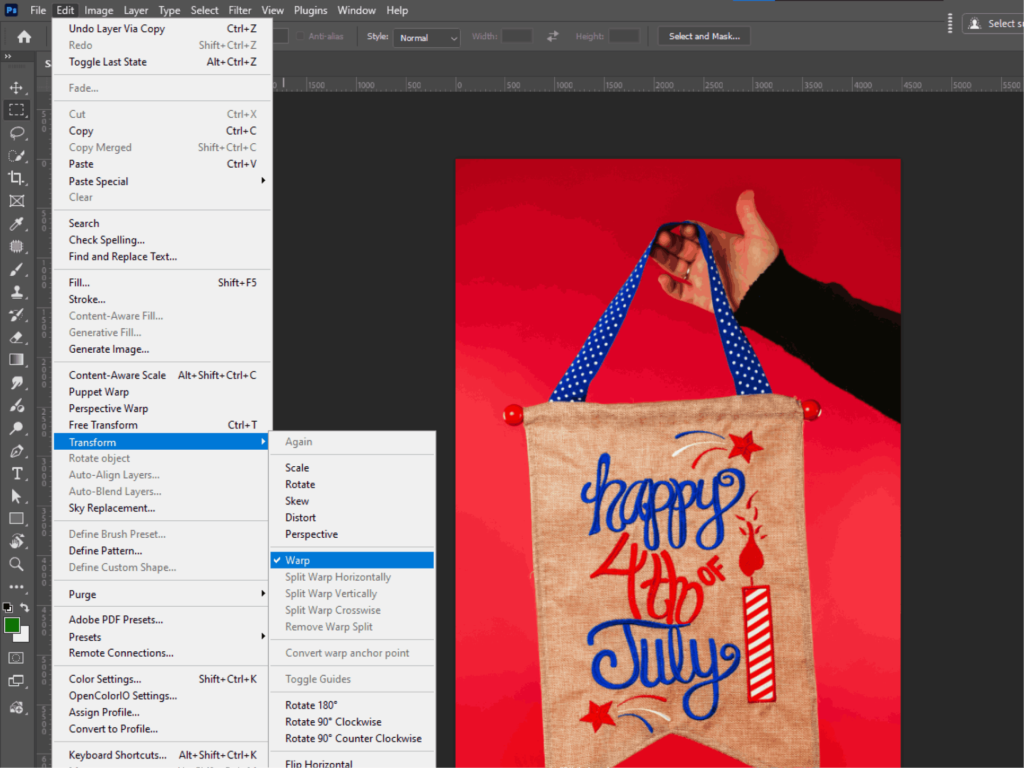Click the swap width and height arrows
Image resolution: width=1024 pixels, height=768 pixels.
coord(552,37)
